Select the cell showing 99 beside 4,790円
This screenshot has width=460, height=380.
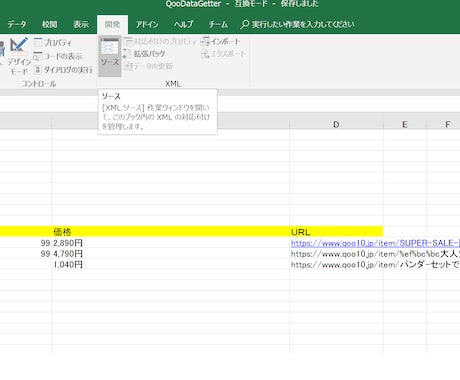pos(26,254)
